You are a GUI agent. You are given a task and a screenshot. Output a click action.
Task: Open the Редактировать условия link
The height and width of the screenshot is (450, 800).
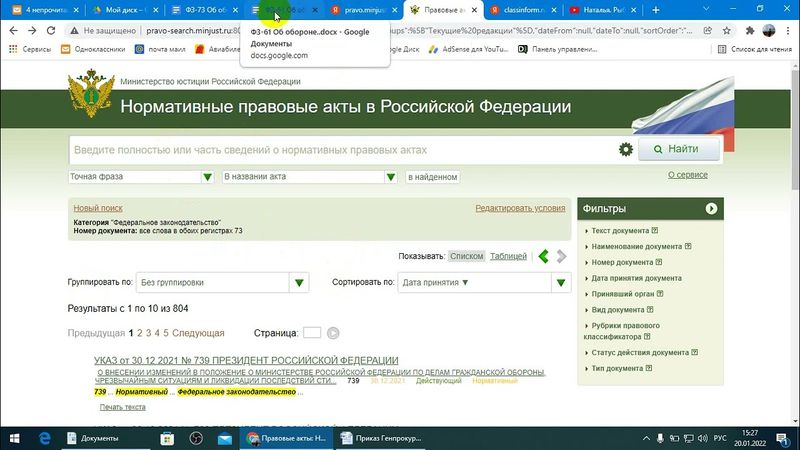[x=520, y=208]
